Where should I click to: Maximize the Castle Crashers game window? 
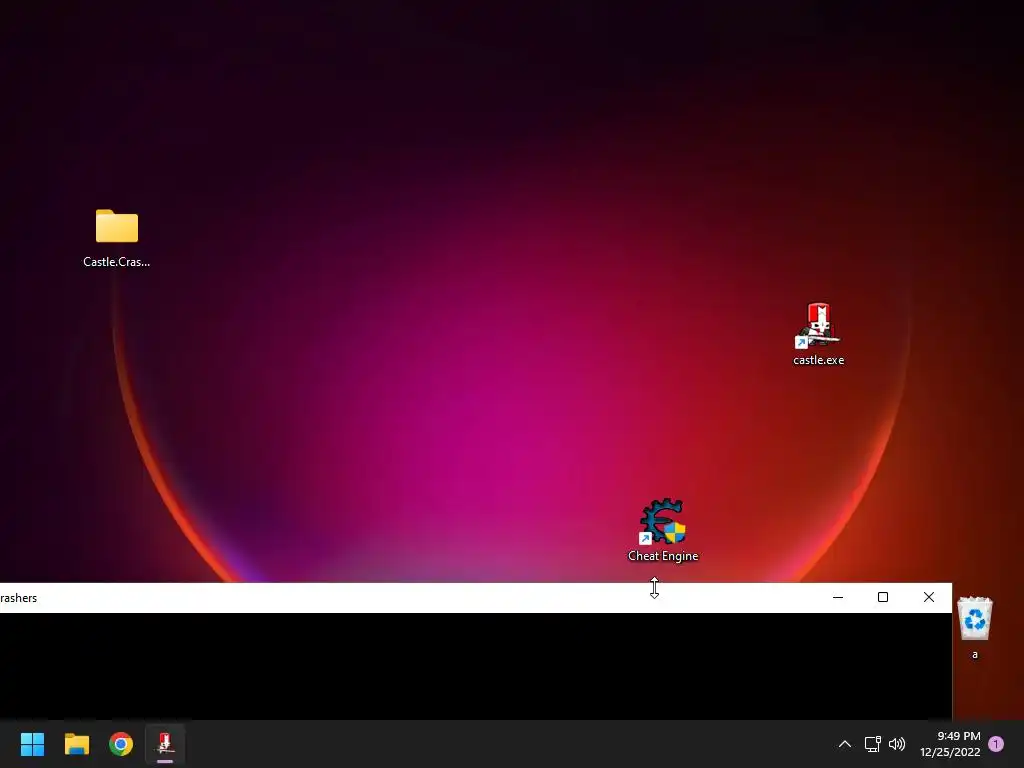[x=883, y=597]
